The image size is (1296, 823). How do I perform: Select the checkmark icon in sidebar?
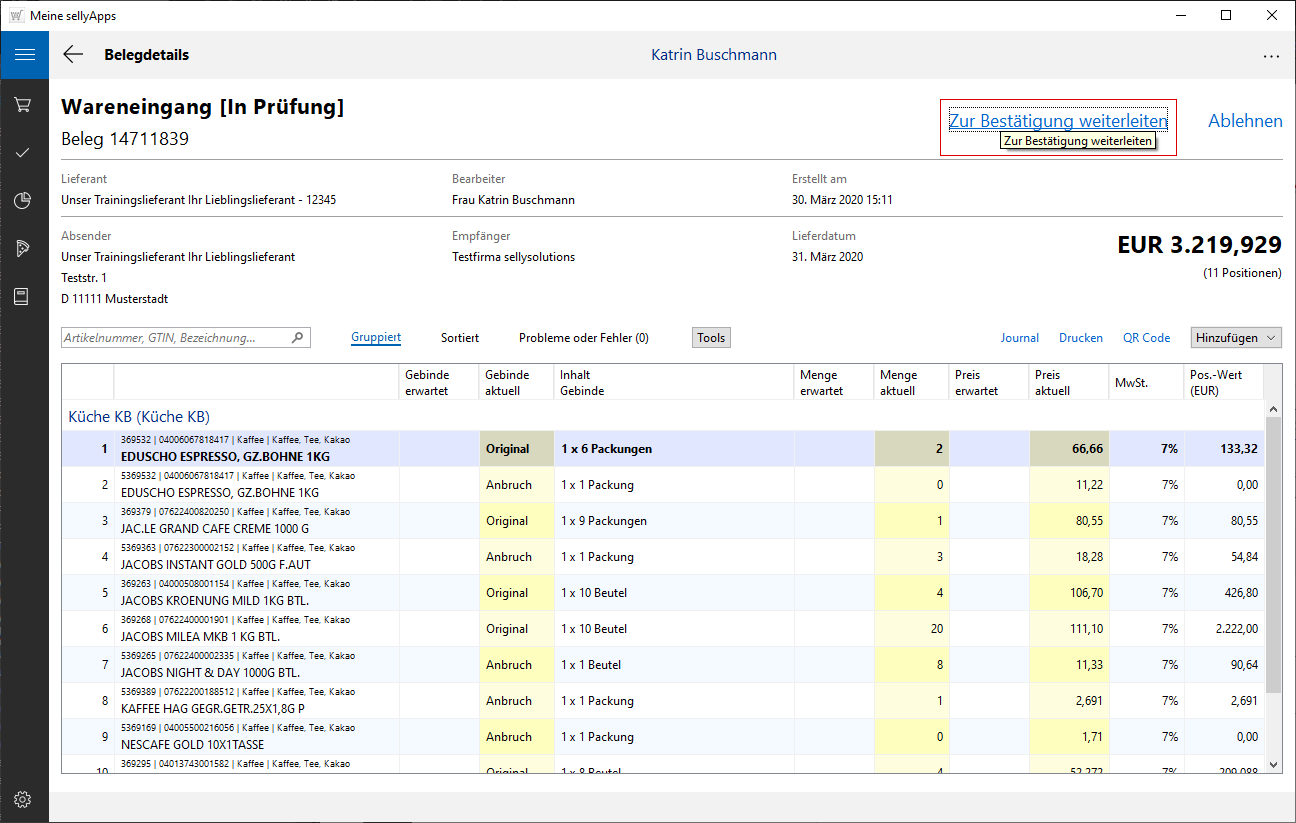click(x=23, y=153)
